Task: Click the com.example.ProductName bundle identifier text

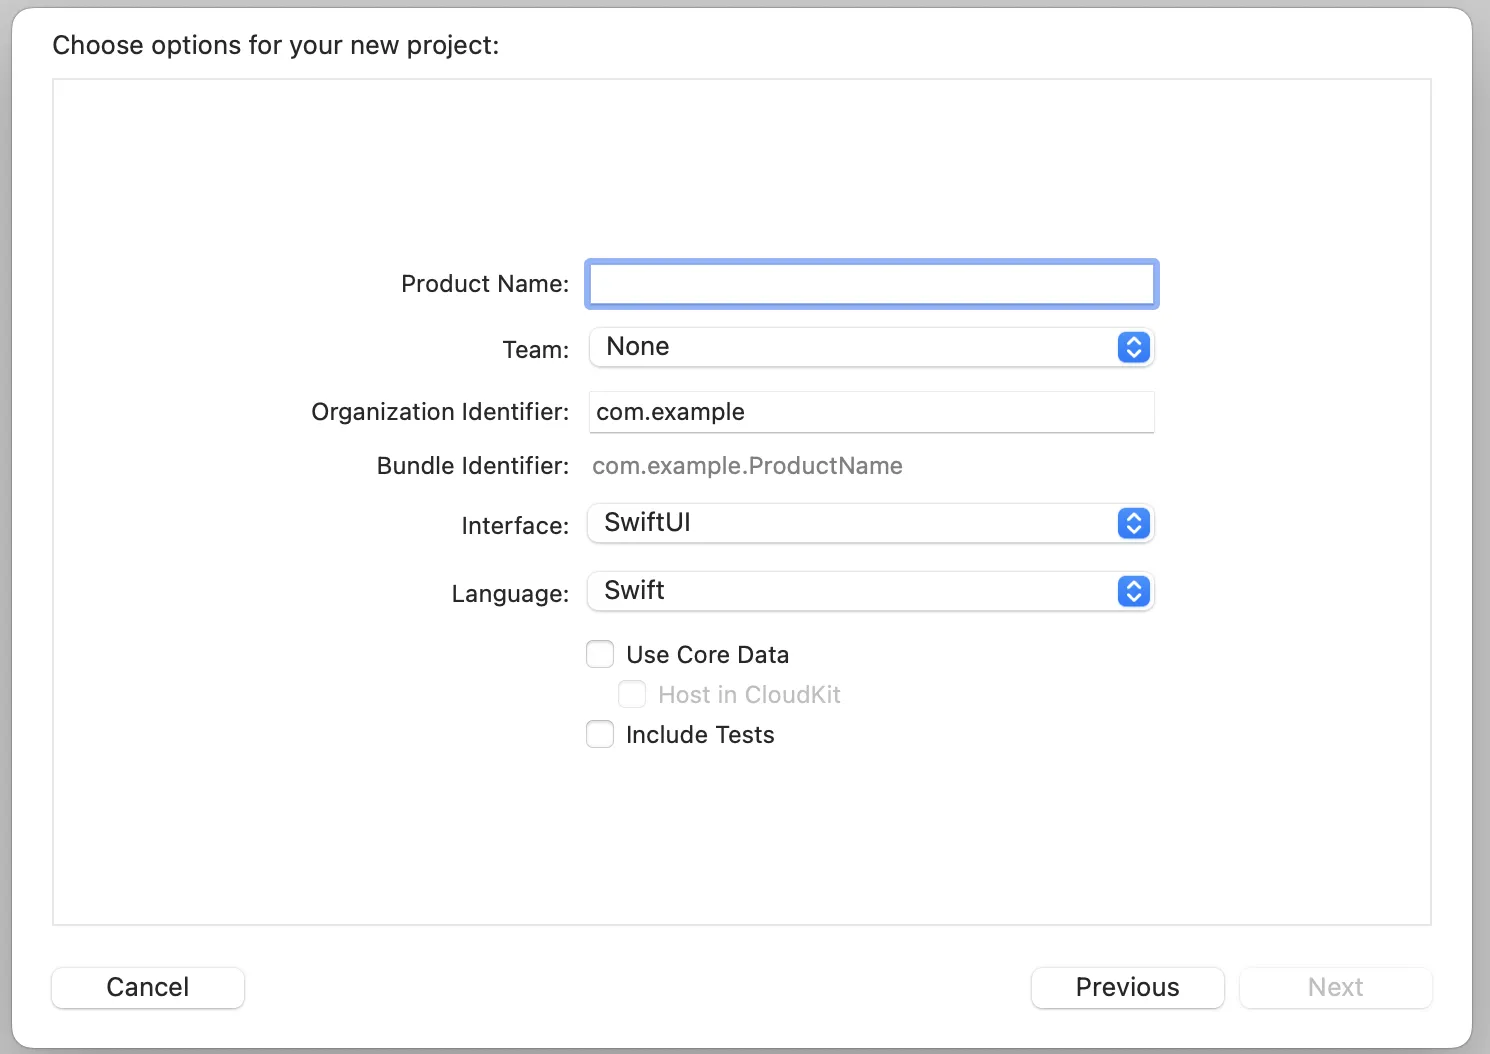Action: [x=747, y=466]
